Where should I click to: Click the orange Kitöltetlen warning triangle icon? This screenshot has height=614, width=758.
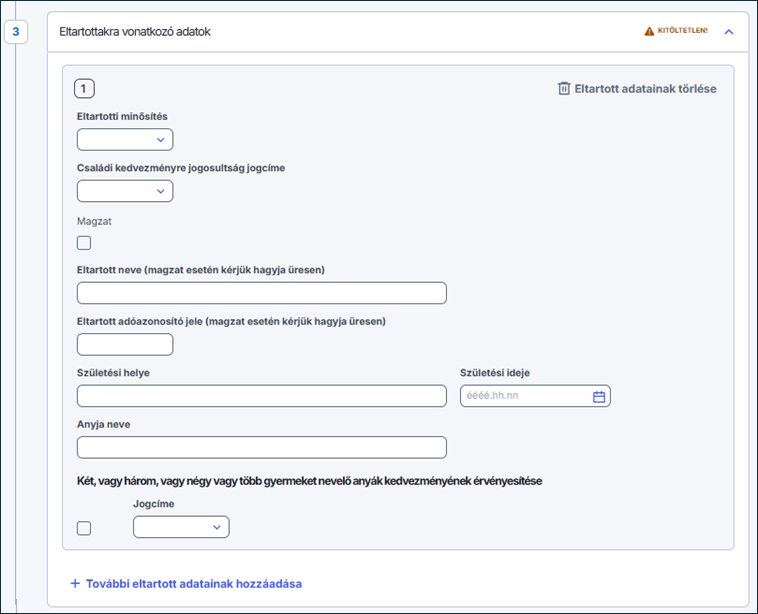click(650, 32)
